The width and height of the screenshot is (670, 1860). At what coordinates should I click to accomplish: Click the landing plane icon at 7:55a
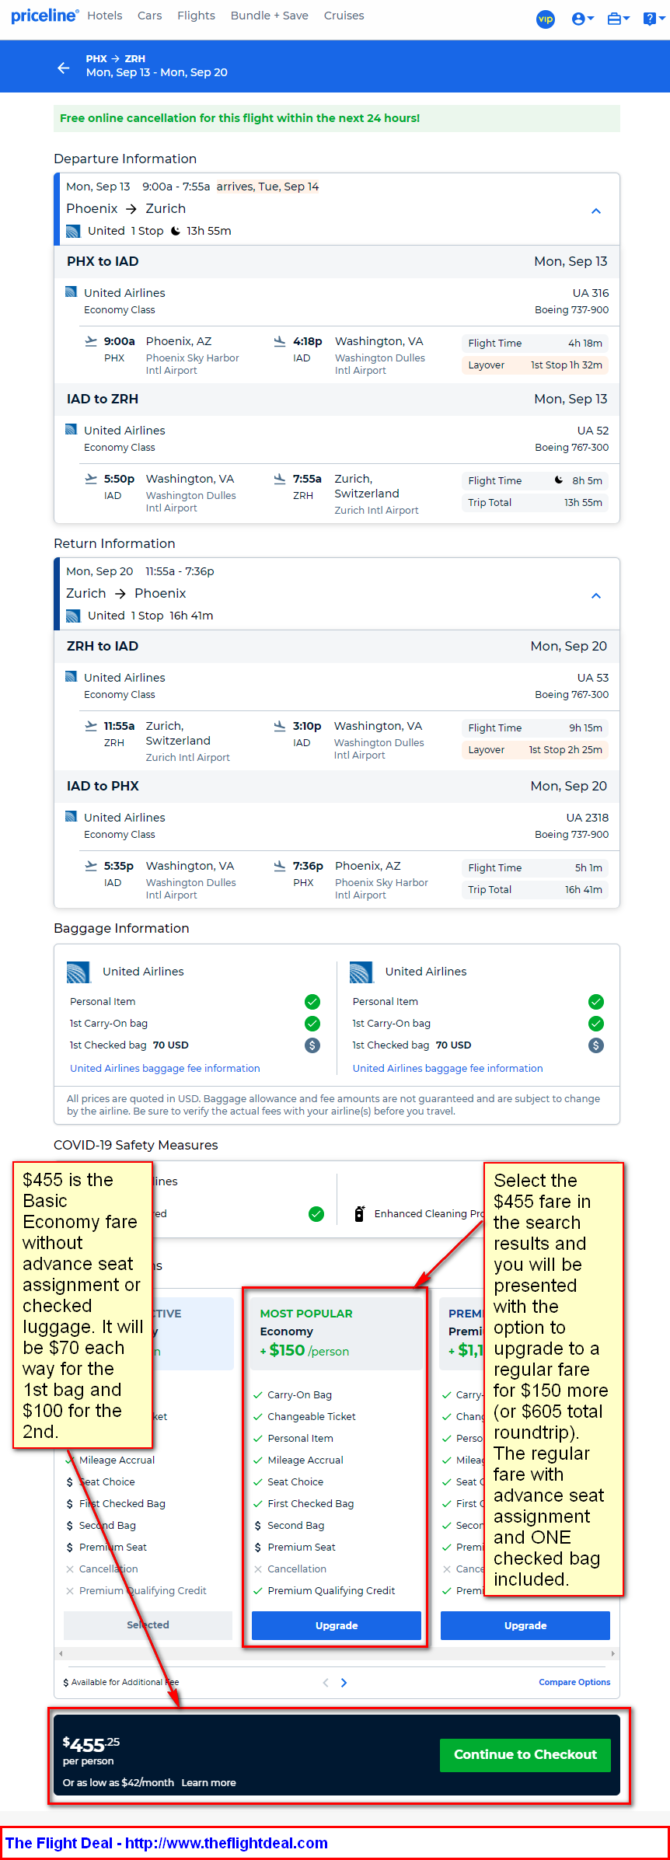coord(280,479)
